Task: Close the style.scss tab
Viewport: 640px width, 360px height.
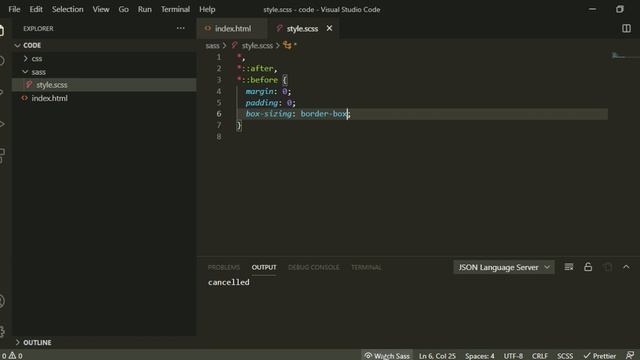Action: (x=329, y=28)
